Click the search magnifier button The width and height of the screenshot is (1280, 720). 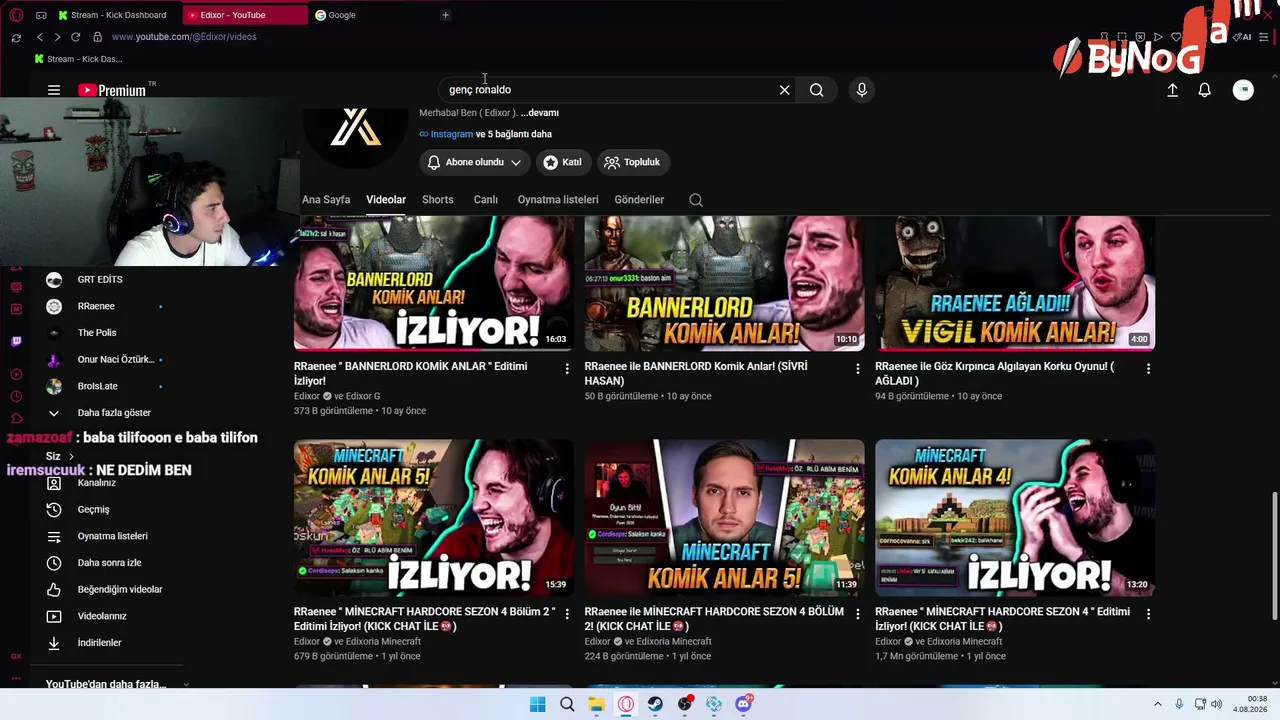817,90
